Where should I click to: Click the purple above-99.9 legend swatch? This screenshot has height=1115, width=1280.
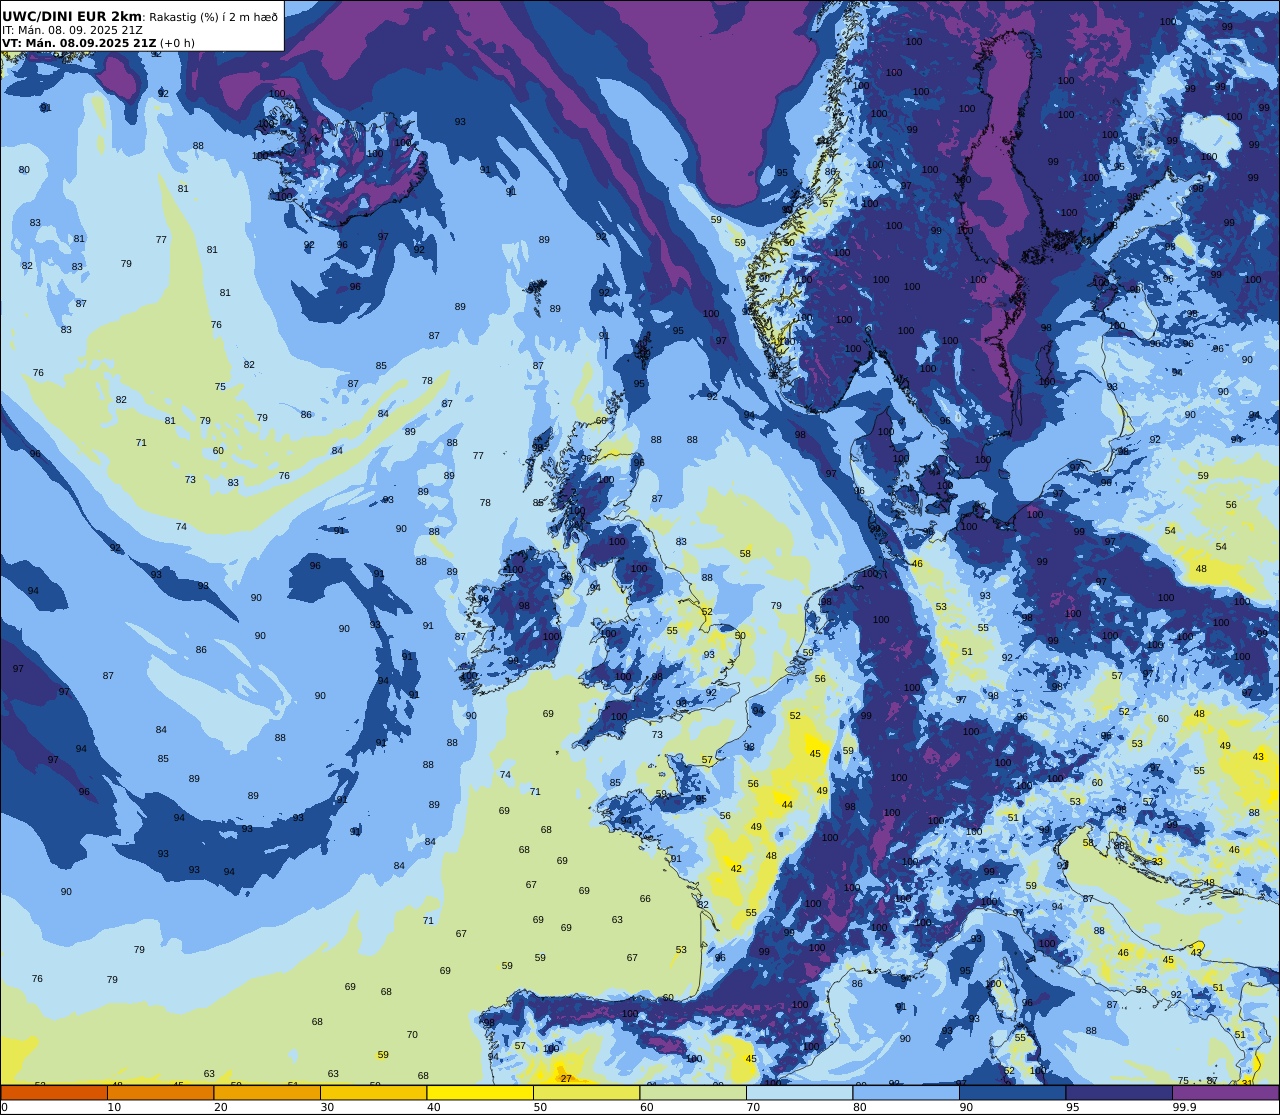[x=1225, y=1092]
